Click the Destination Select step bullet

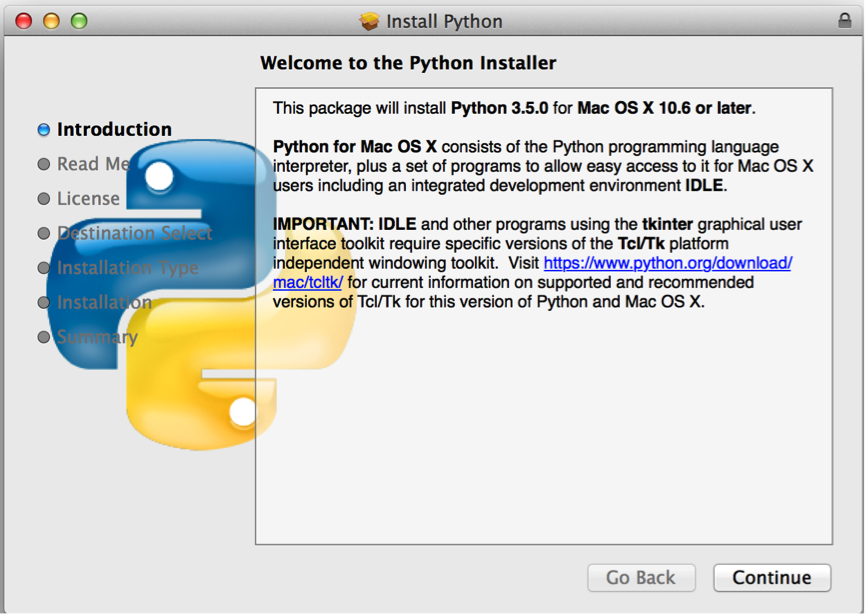(x=44, y=233)
